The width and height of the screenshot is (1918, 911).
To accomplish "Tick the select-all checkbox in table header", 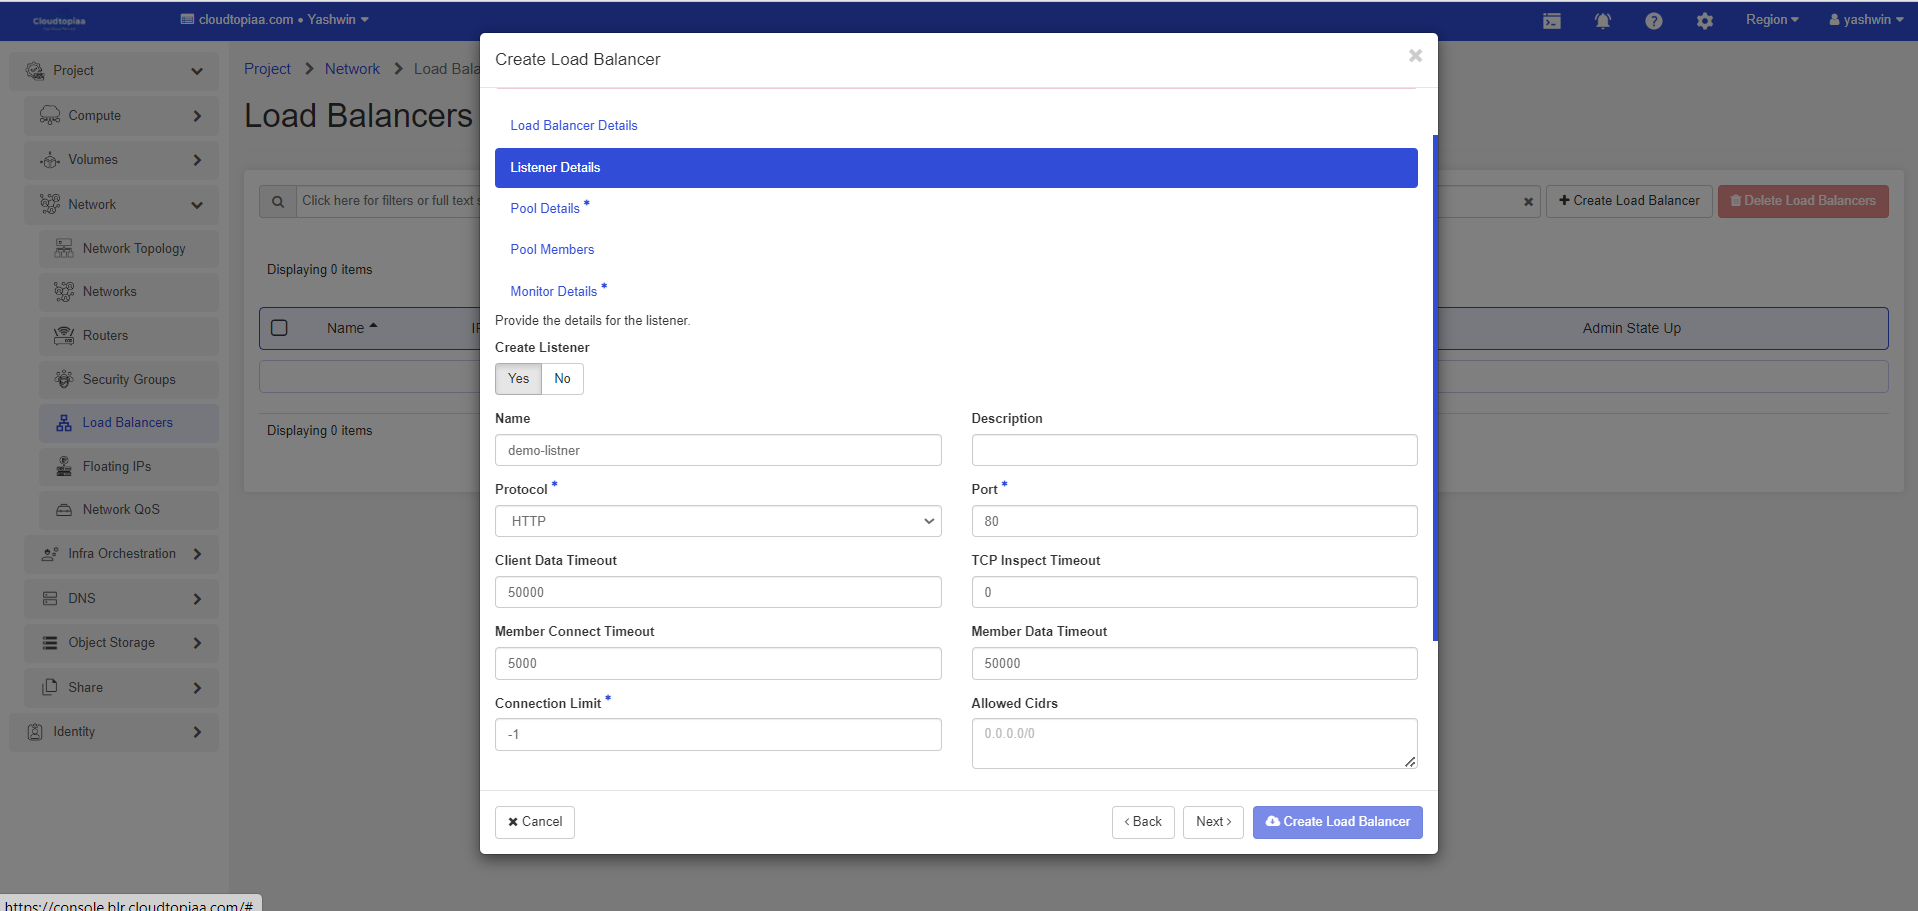I will pos(280,328).
